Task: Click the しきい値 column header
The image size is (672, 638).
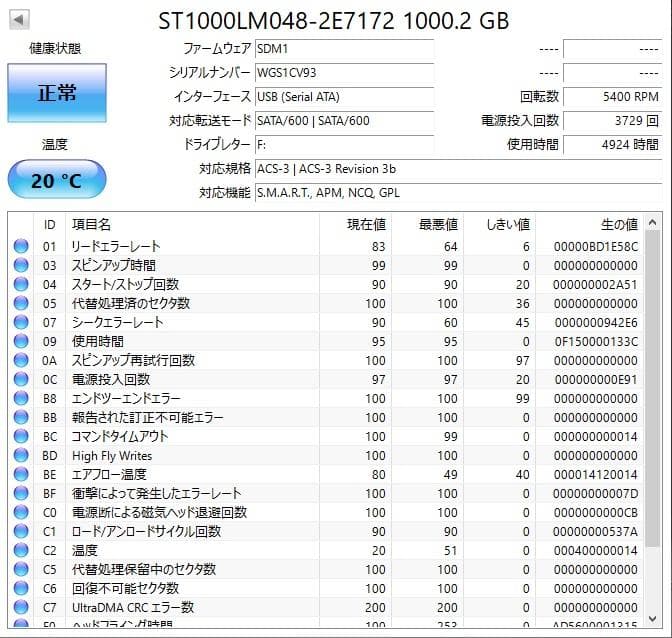Action: 499,225
